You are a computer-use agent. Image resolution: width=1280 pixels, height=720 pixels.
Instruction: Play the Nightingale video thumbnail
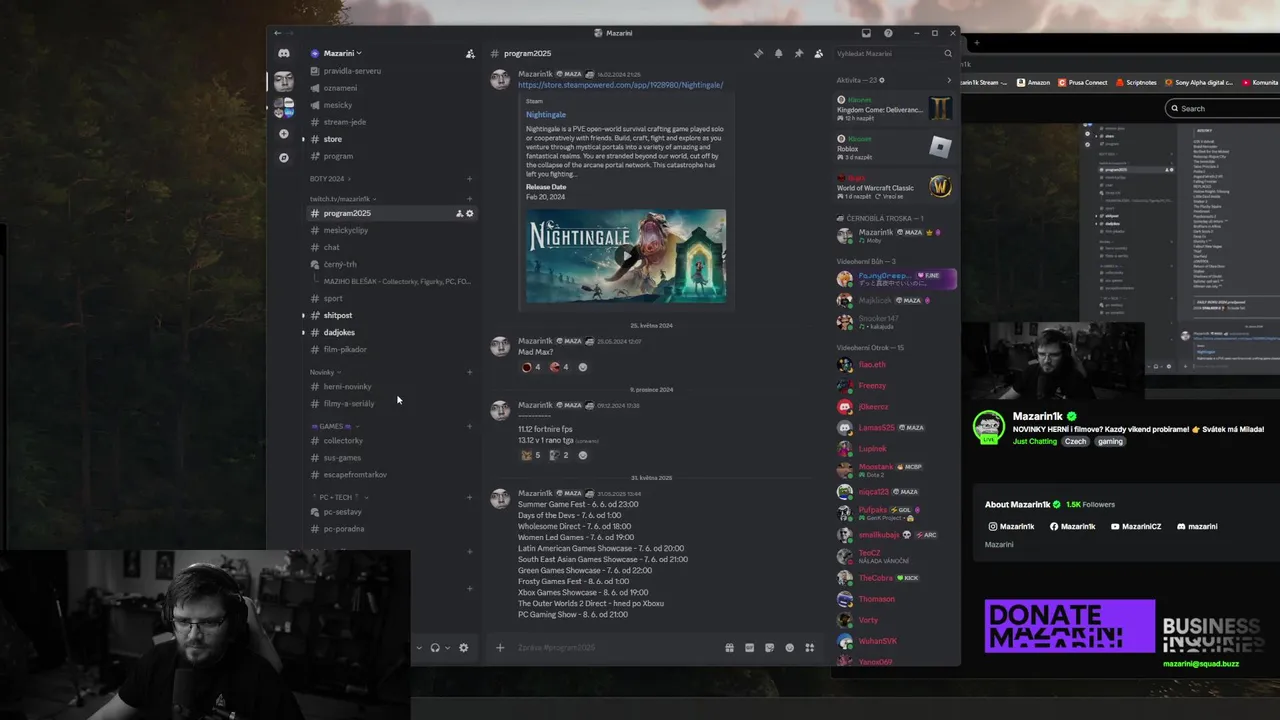626,256
